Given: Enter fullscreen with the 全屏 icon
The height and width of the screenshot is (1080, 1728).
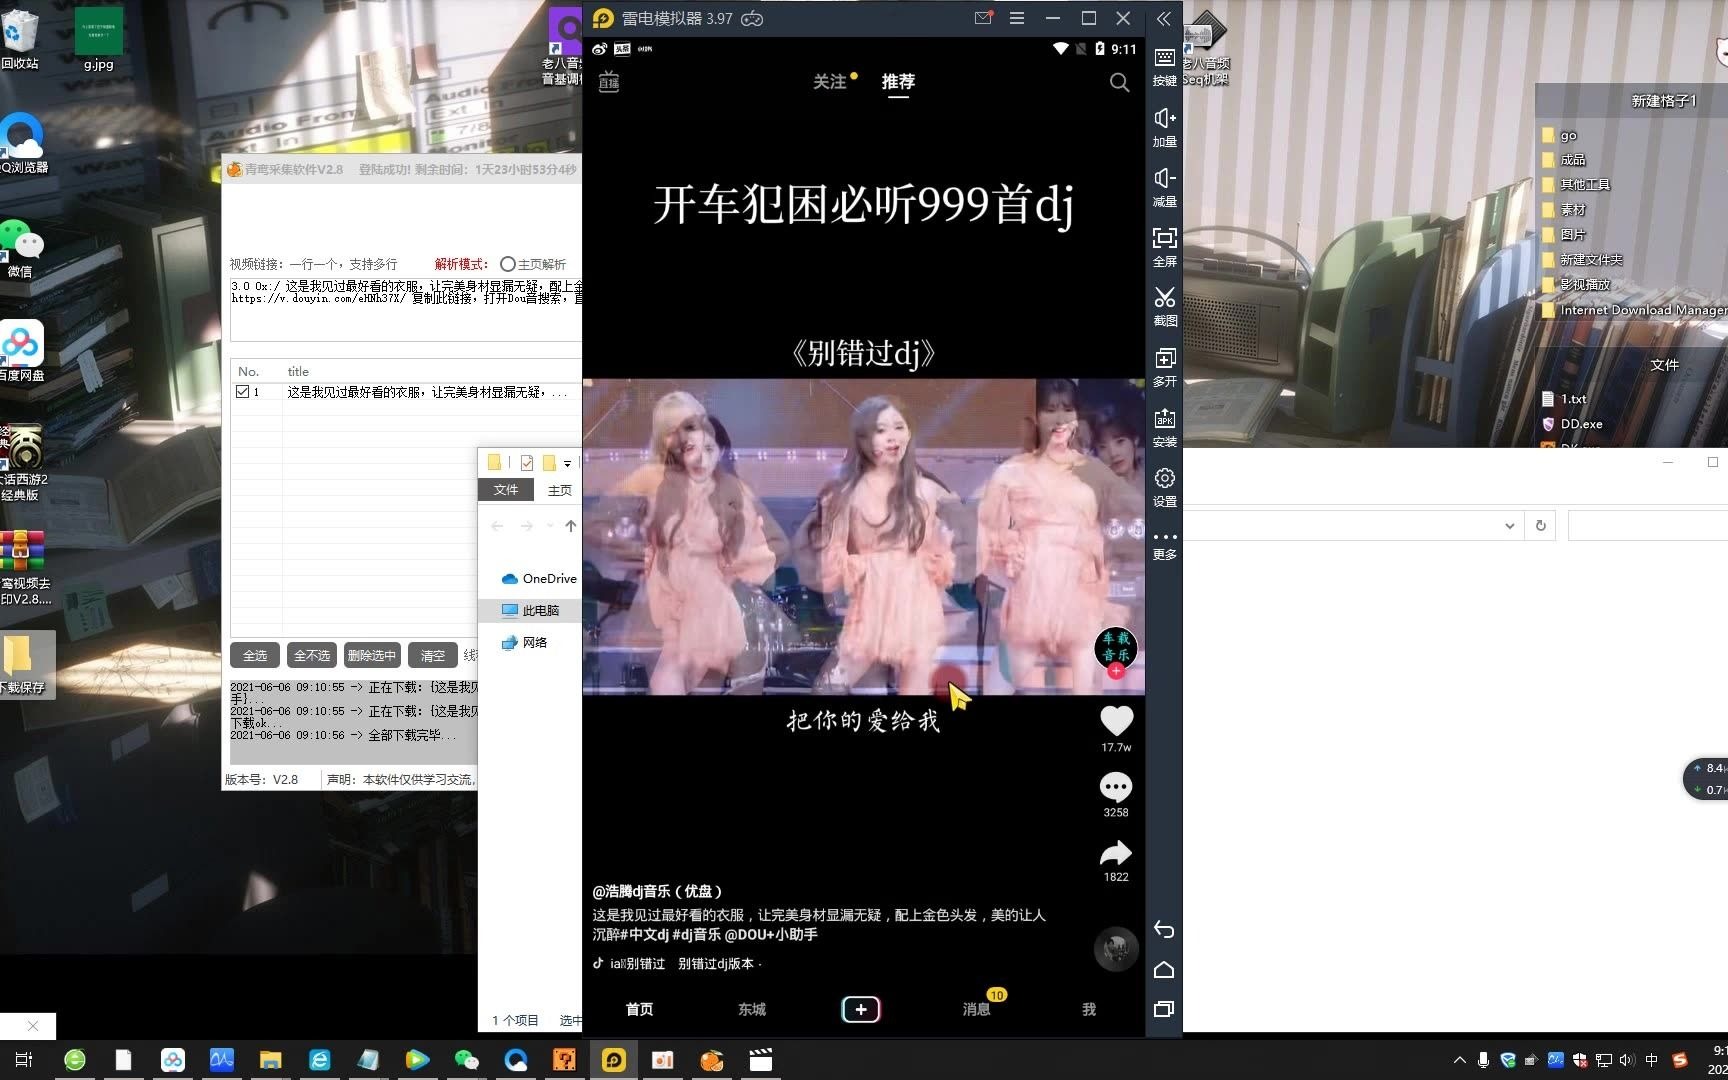Looking at the screenshot, I should 1165,247.
